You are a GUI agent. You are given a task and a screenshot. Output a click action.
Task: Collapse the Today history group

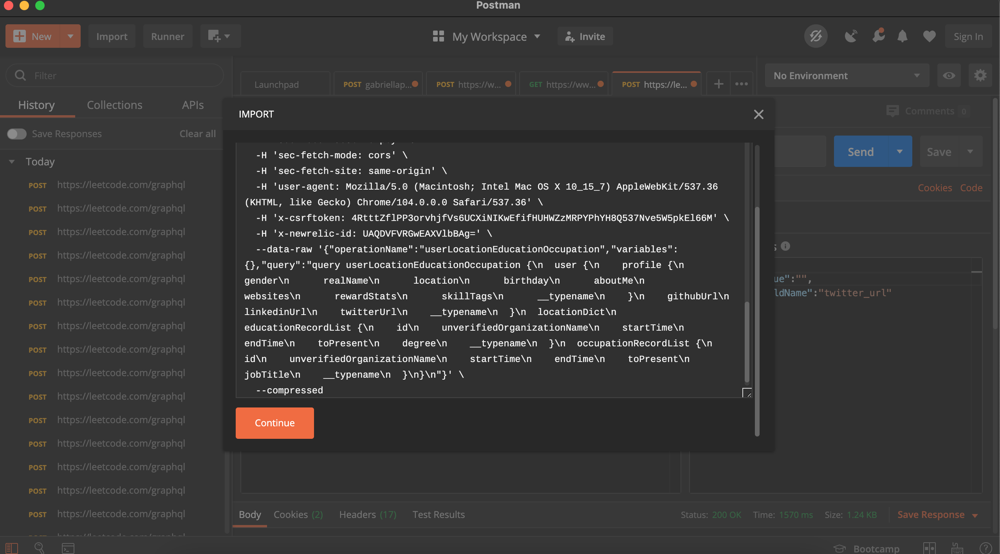point(12,162)
